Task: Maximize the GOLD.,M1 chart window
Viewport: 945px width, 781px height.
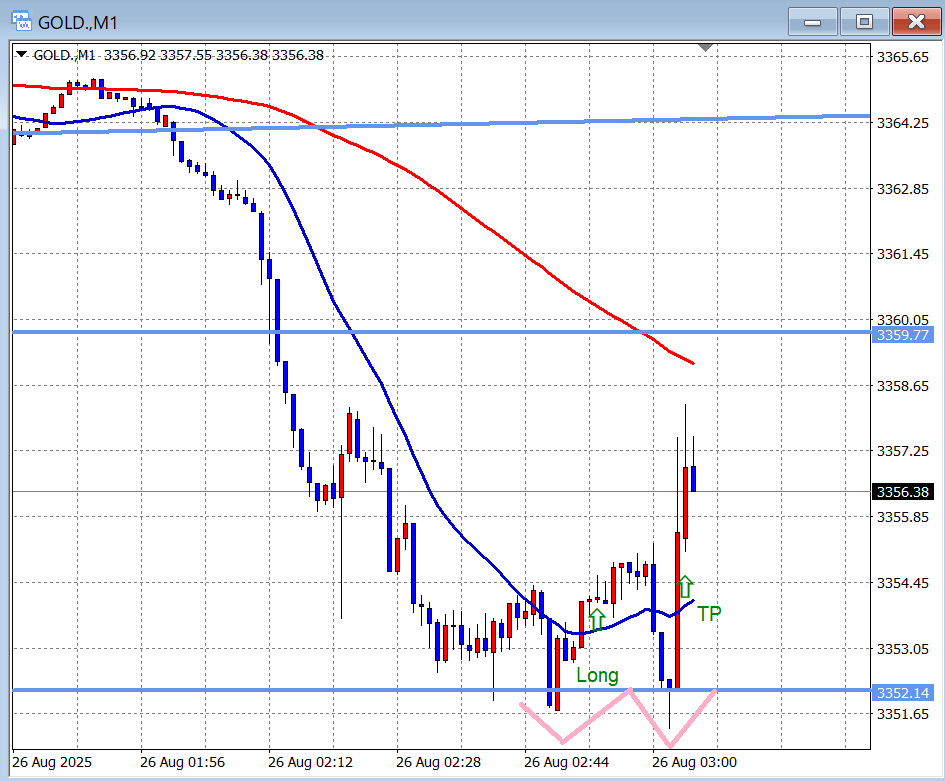Action: tap(864, 21)
